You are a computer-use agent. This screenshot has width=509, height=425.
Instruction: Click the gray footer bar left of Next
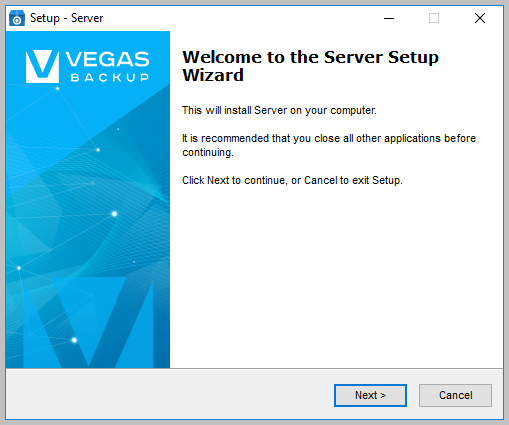point(170,395)
